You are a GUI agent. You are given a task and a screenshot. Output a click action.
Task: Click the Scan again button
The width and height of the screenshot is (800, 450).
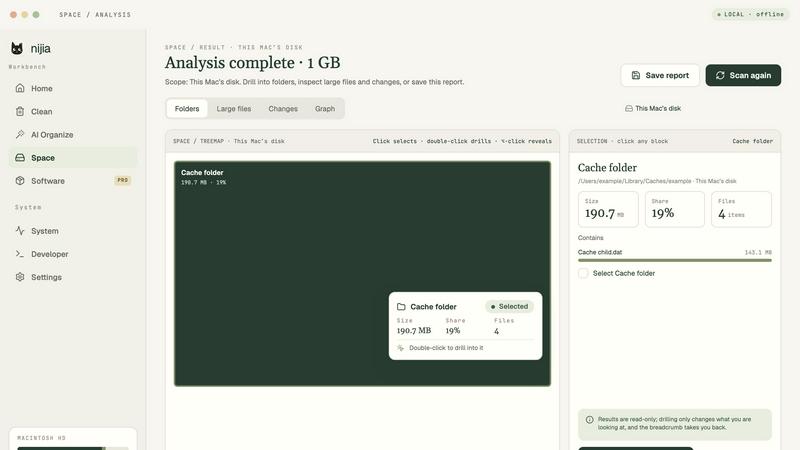[743, 76]
